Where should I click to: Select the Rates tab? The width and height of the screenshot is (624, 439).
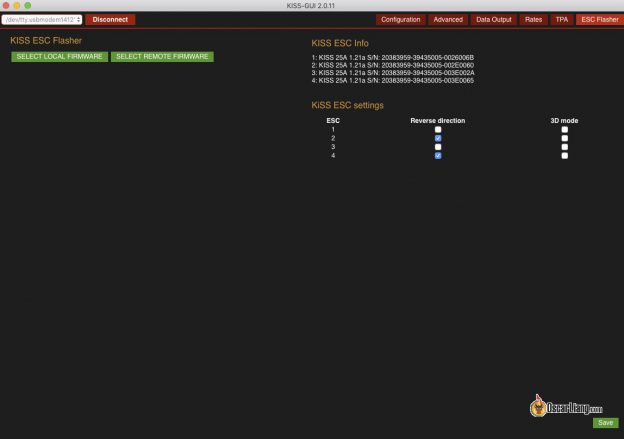coord(534,19)
